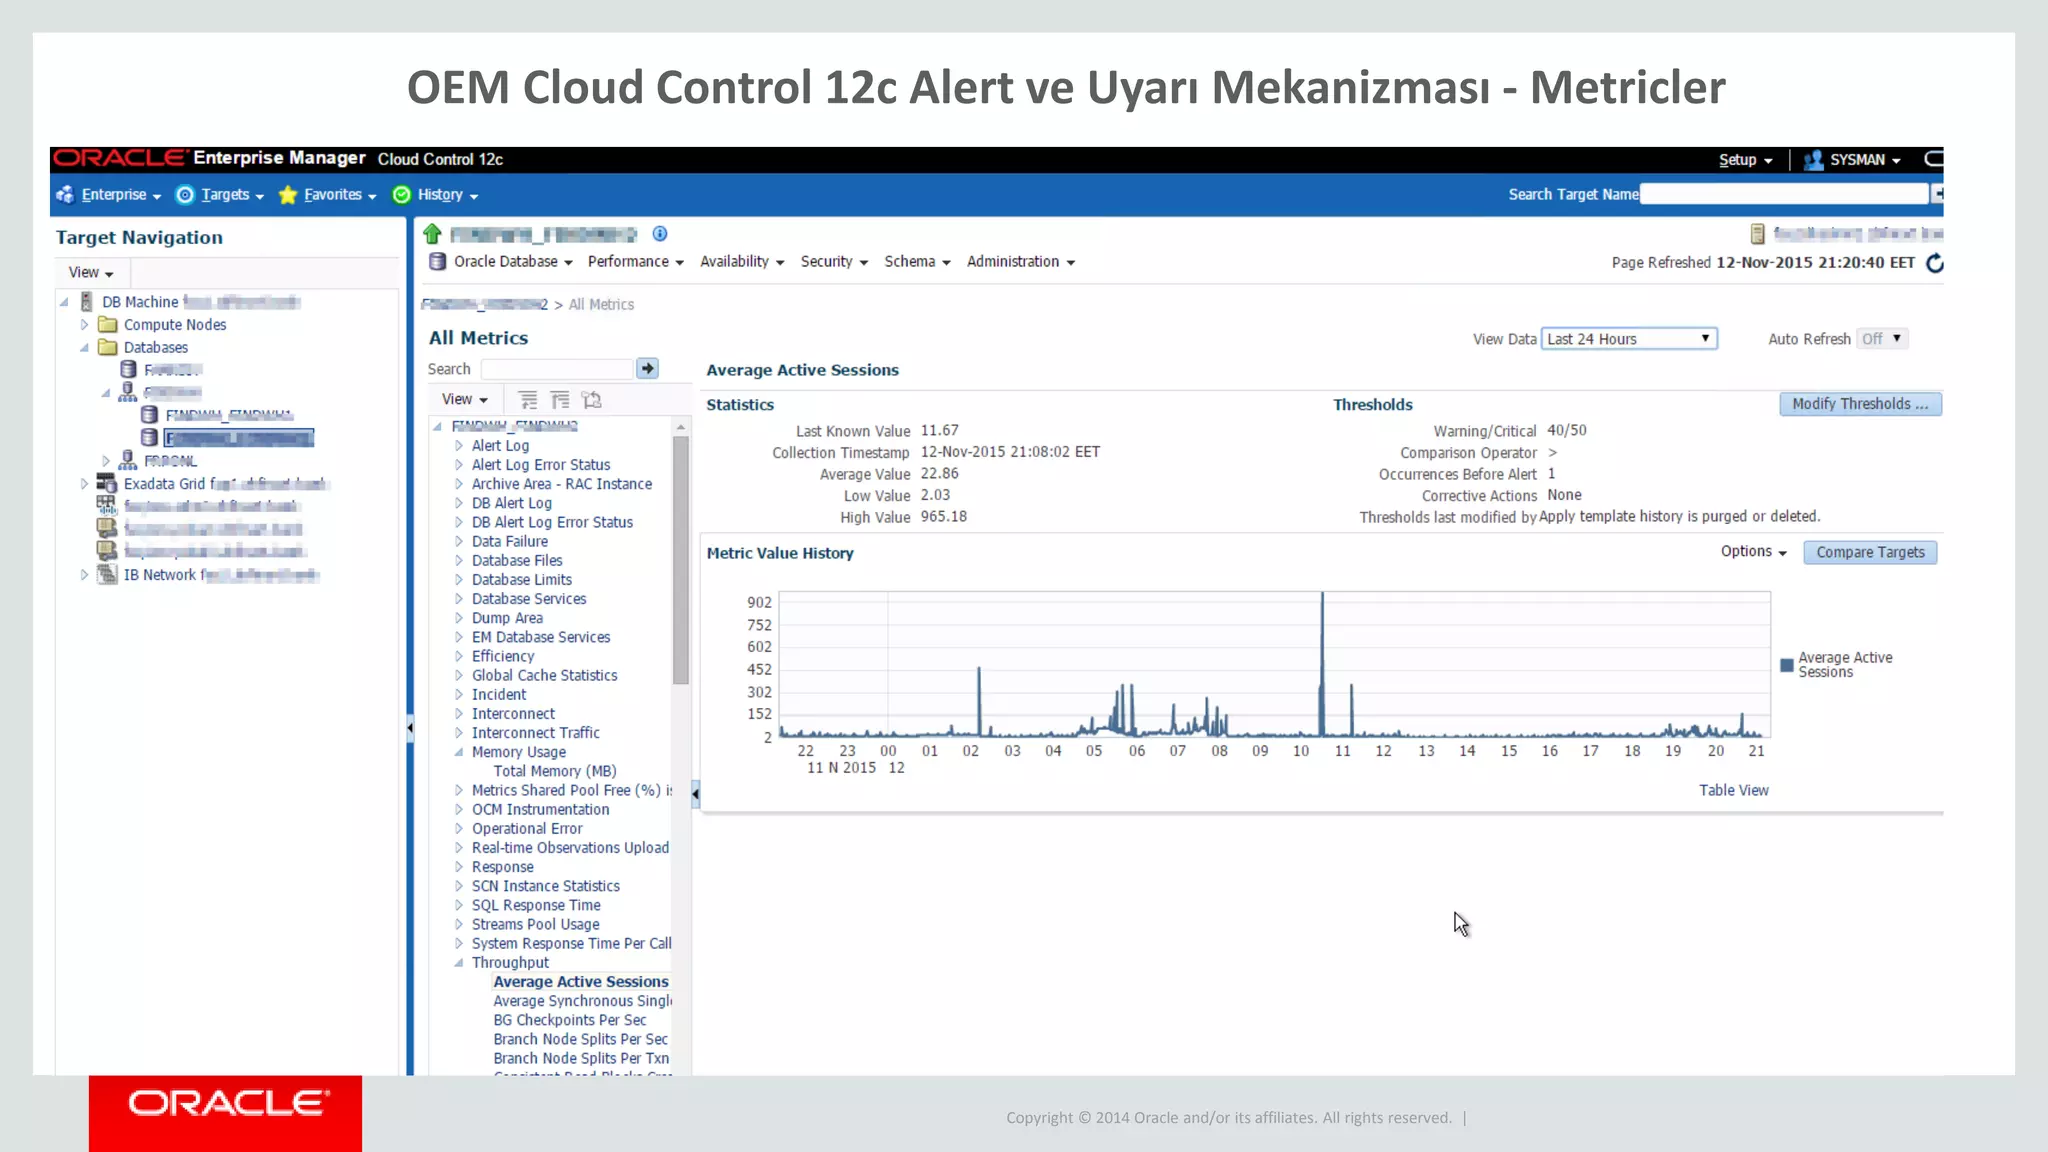Screen dimensions: 2048x1152
Task: Open the Auto Refresh Off dropdown
Action: coord(1881,339)
